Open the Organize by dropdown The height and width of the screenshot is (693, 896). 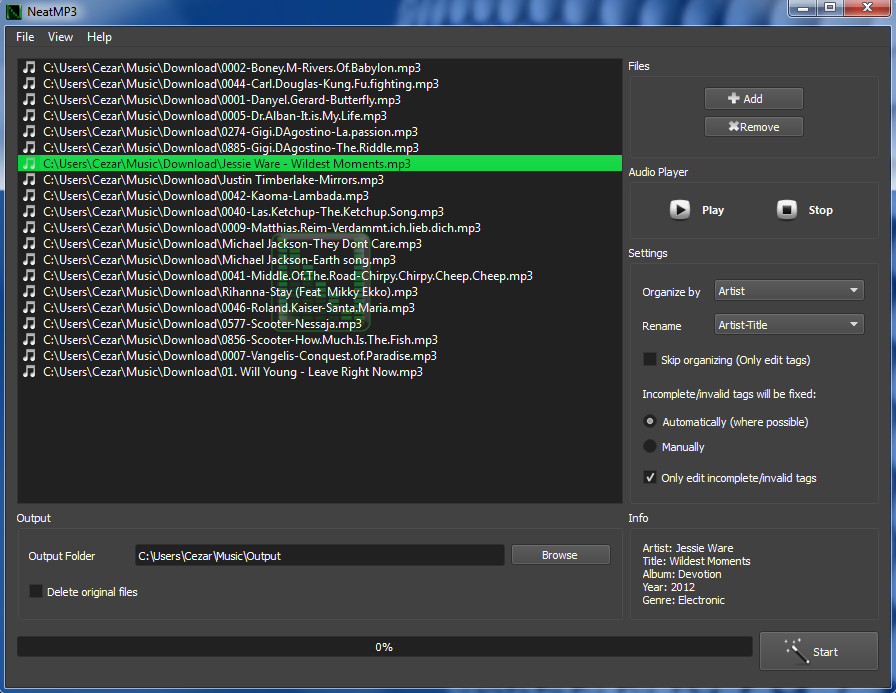coord(789,291)
